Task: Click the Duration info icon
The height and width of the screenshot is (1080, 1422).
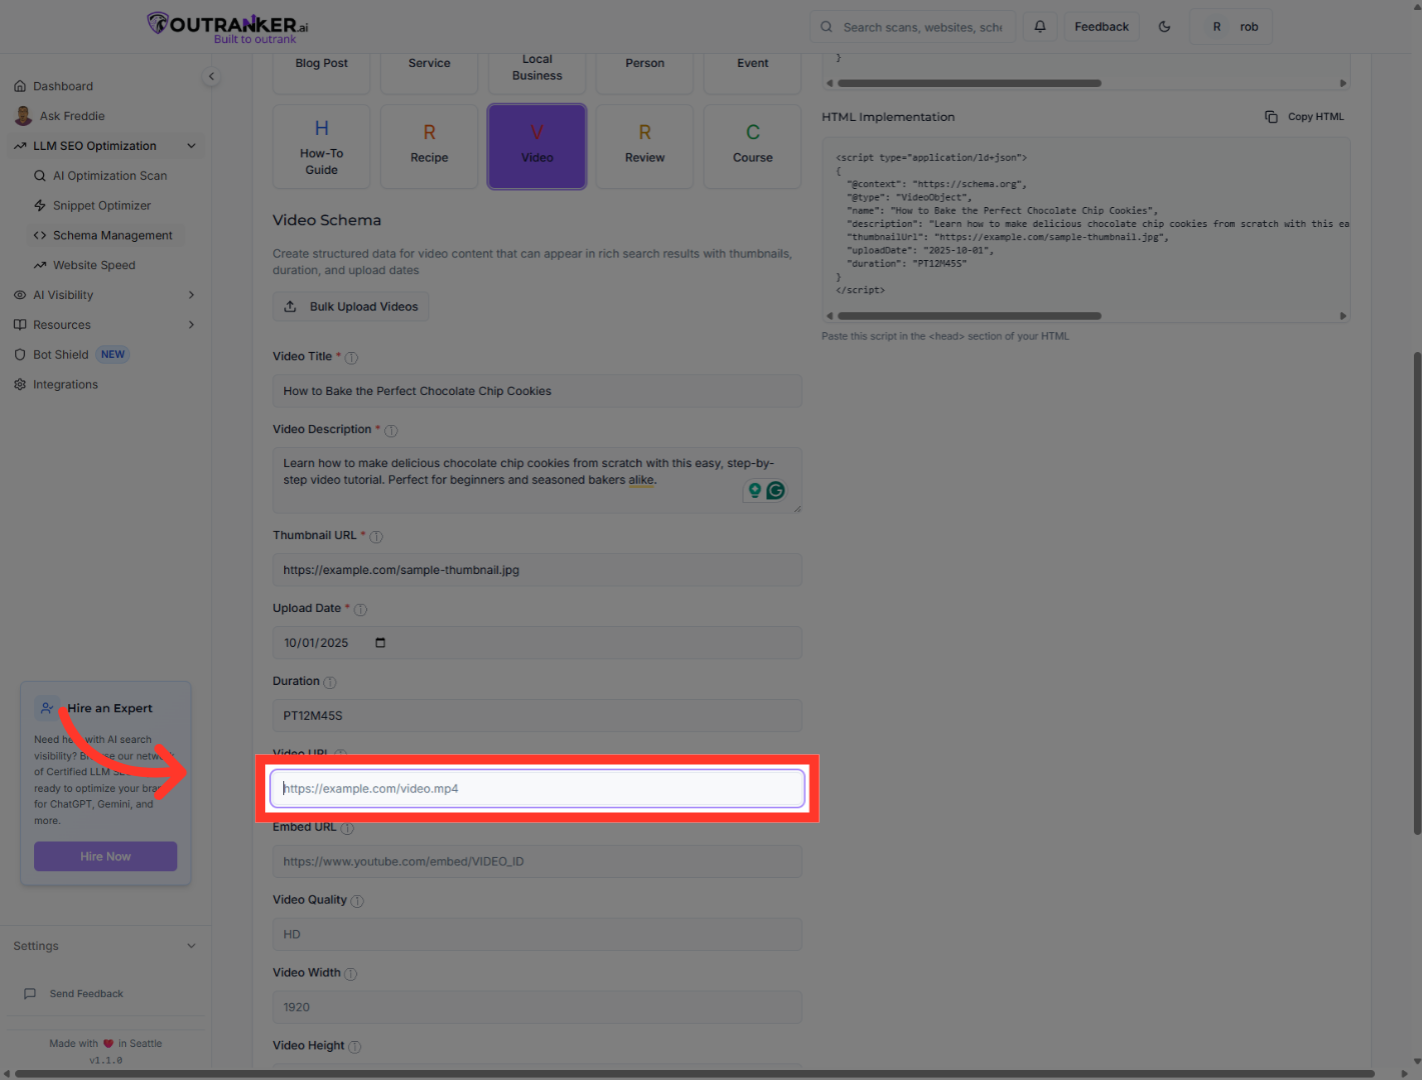Action: pyautogui.click(x=329, y=683)
